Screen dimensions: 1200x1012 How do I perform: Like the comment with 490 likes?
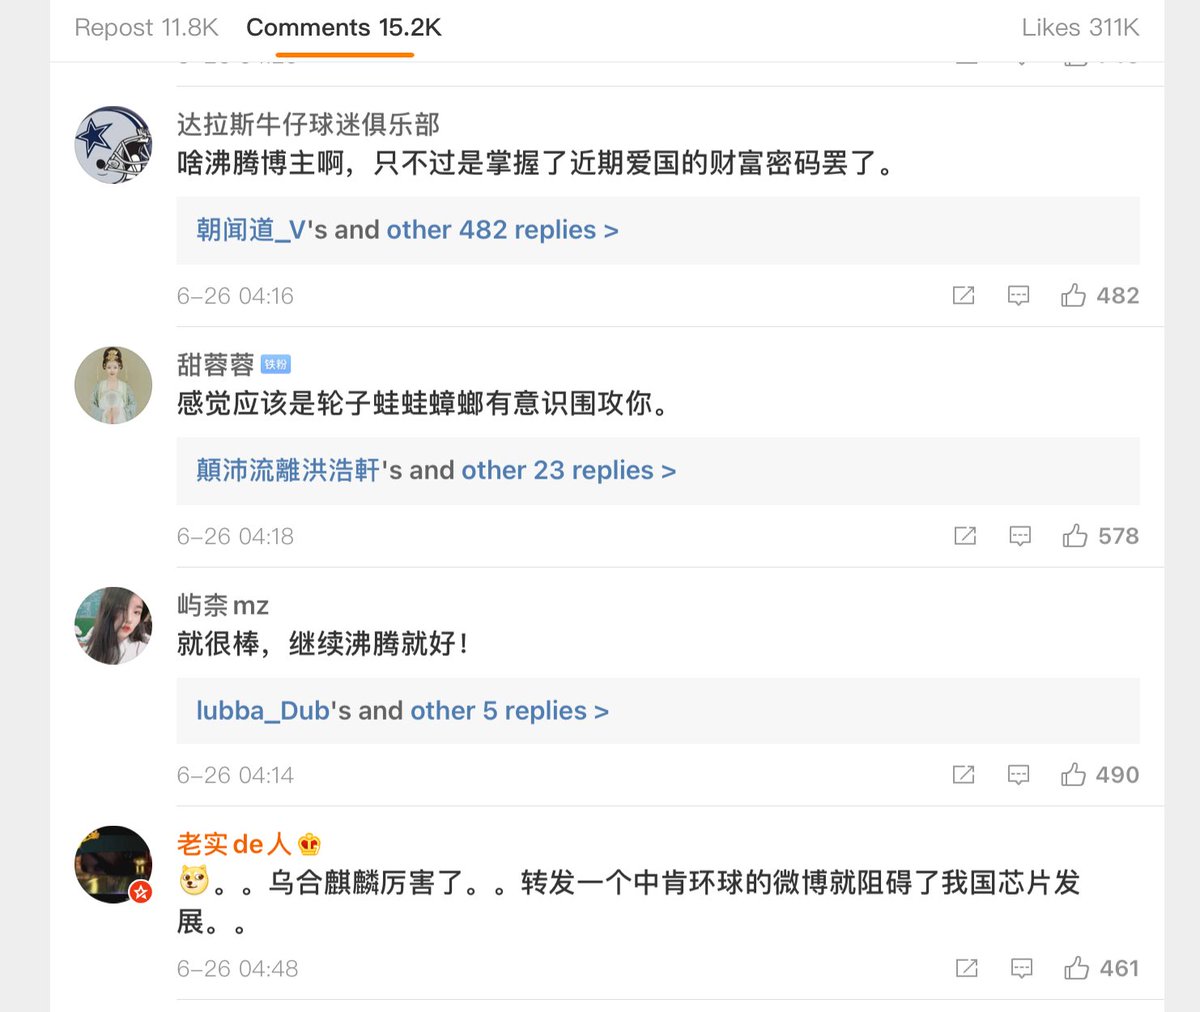1074,775
